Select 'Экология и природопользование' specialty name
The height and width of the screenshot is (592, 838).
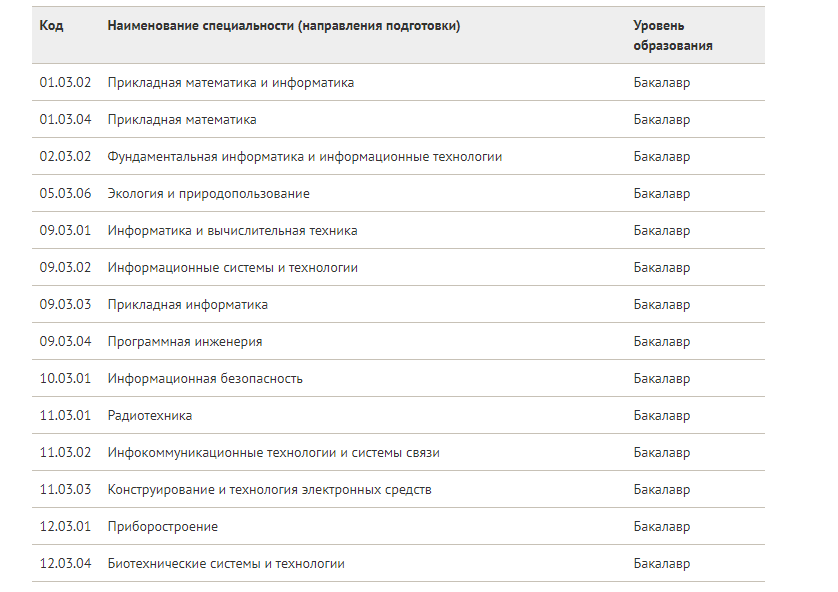pos(208,194)
